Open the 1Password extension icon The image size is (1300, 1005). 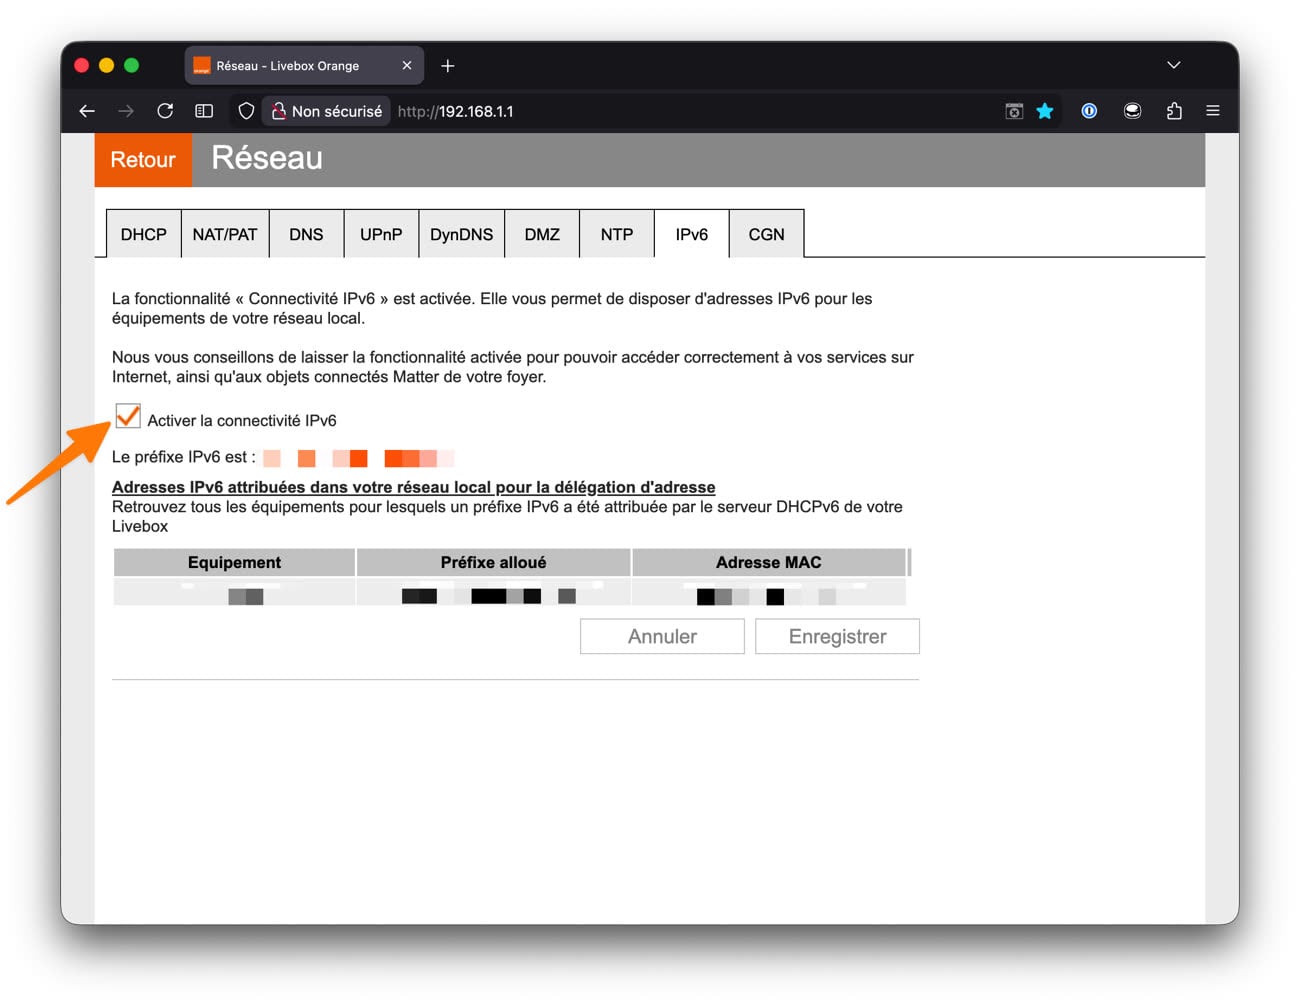pos(1089,111)
